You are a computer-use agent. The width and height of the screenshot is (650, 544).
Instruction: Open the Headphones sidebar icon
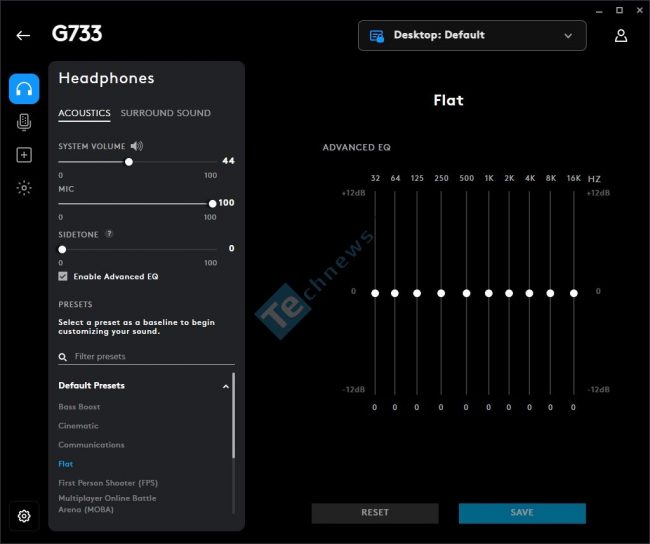[x=24, y=89]
